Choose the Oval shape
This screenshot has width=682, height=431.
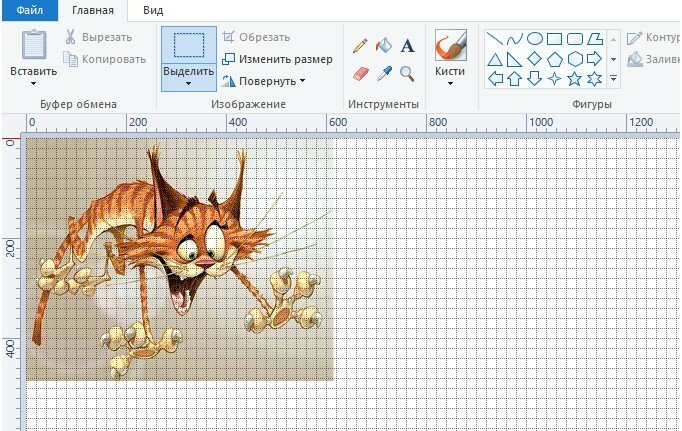[535, 39]
